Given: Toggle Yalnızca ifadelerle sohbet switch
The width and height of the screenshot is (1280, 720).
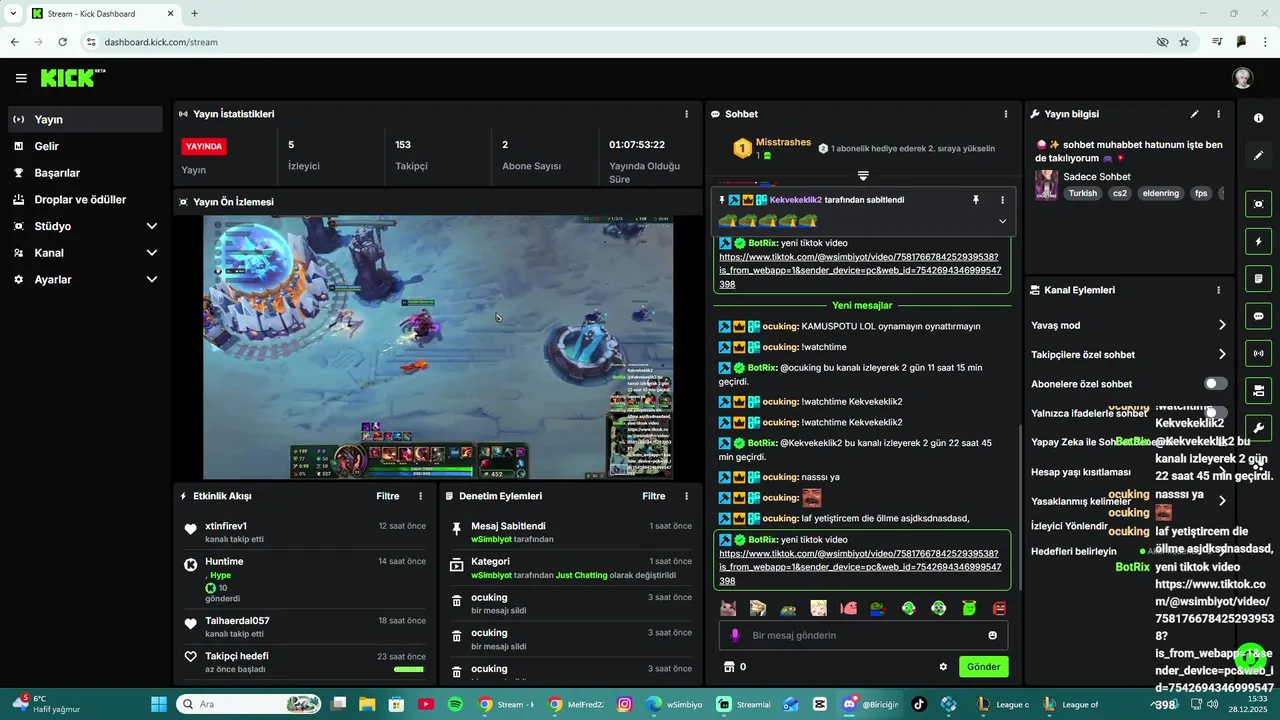Looking at the screenshot, I should 1215,412.
